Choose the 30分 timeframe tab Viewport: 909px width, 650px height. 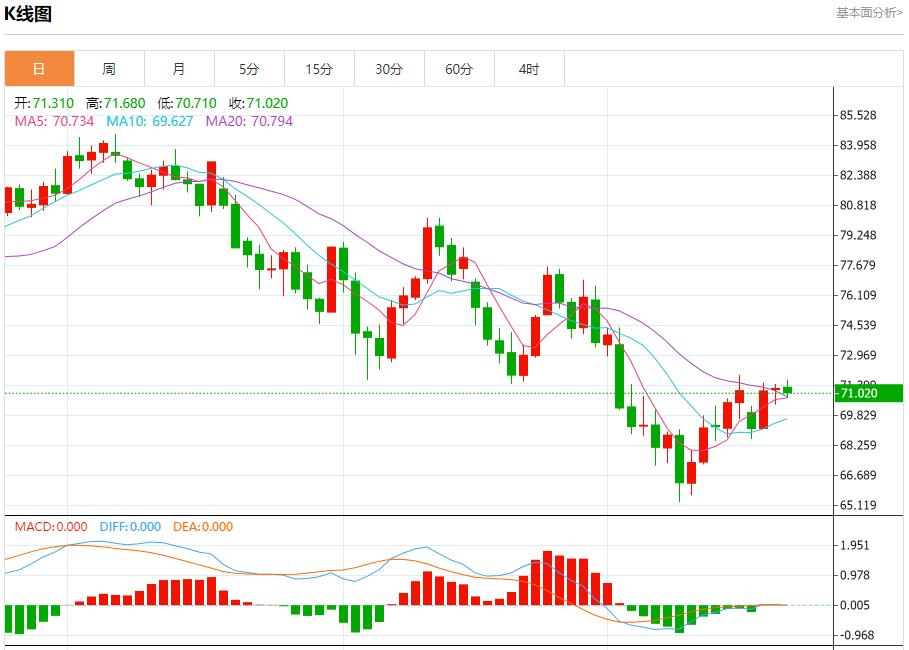click(389, 69)
